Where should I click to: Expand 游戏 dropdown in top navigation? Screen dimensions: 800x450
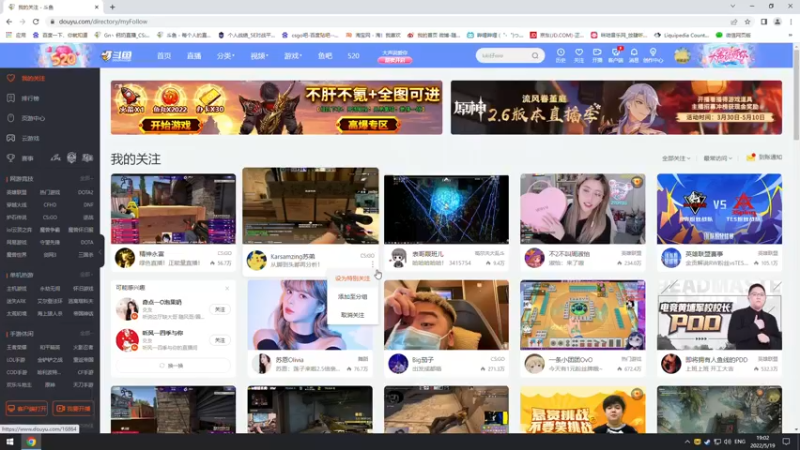(x=293, y=56)
